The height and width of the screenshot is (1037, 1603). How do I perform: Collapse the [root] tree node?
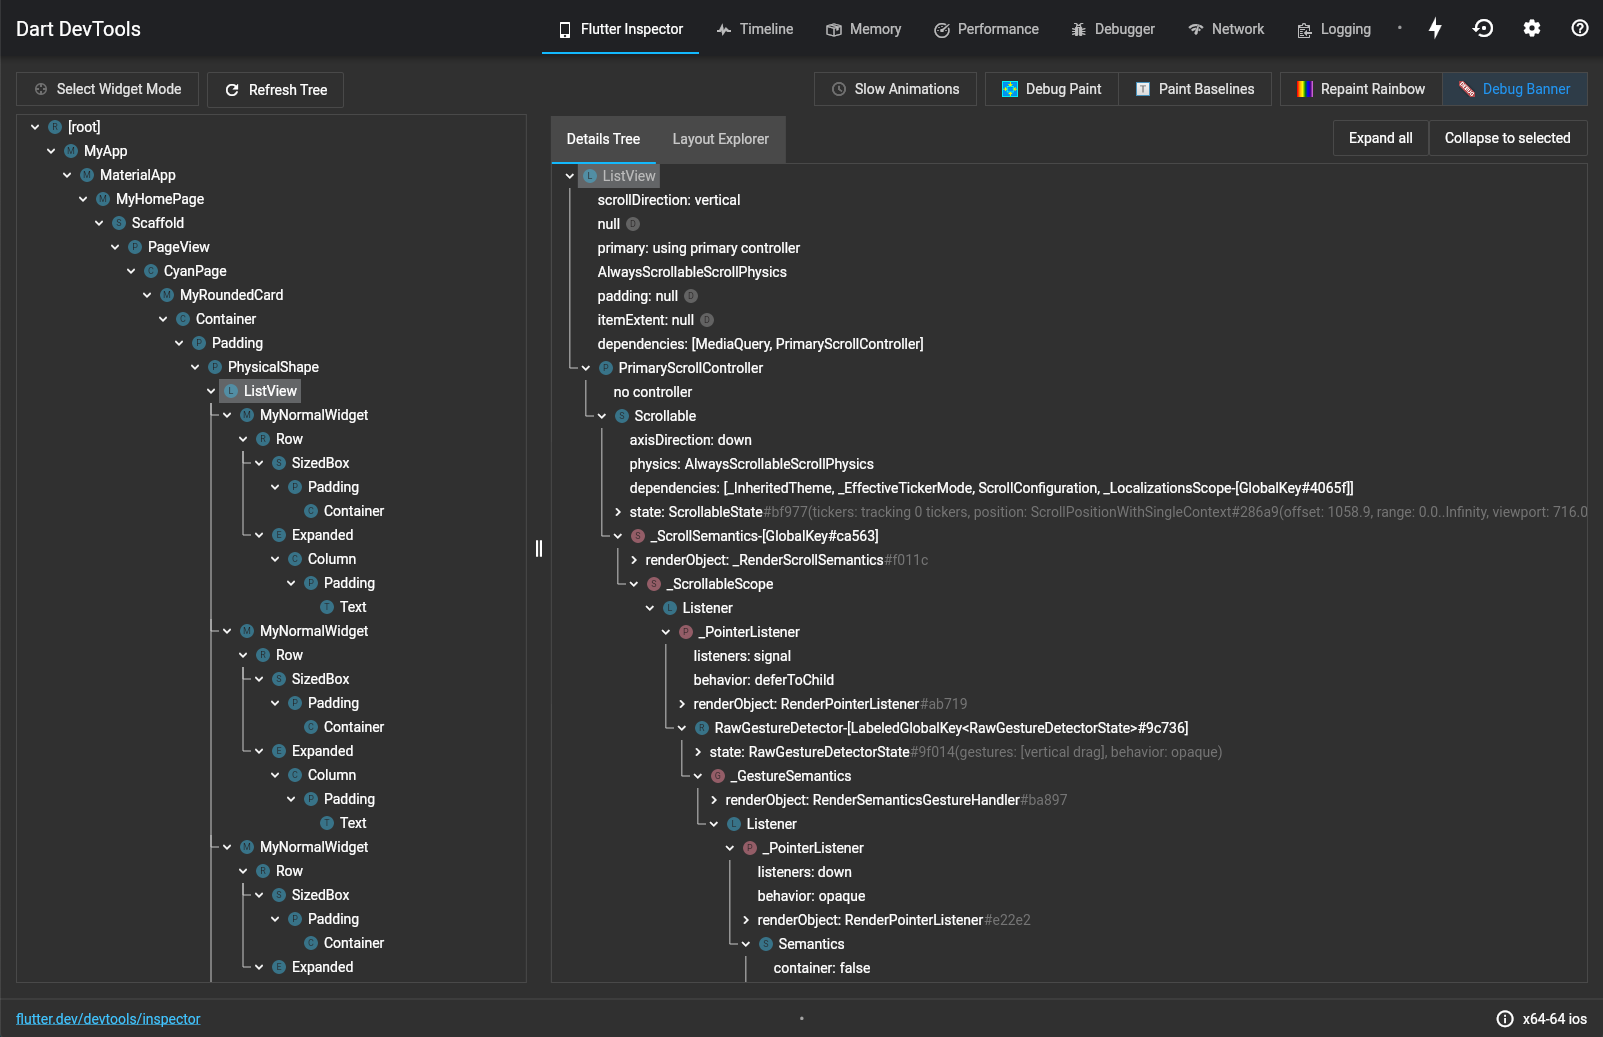coord(35,127)
